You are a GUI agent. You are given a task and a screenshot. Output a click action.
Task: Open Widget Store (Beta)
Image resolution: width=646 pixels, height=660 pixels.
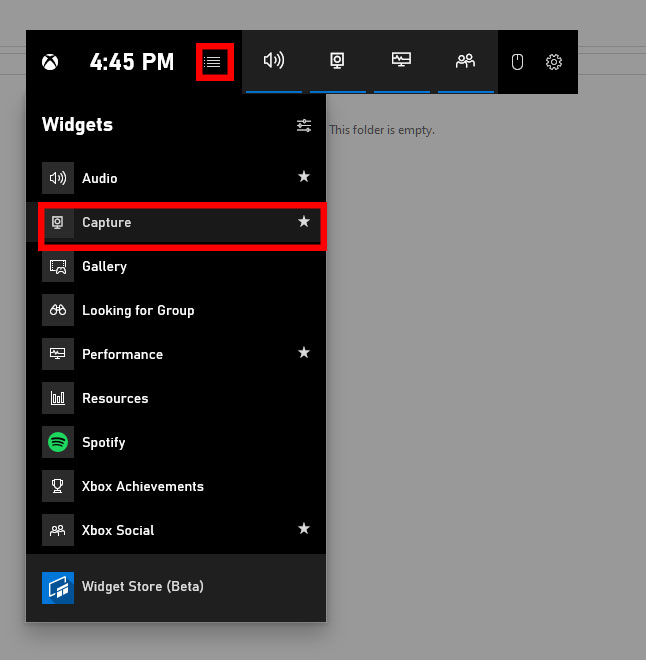pyautogui.click(x=142, y=586)
